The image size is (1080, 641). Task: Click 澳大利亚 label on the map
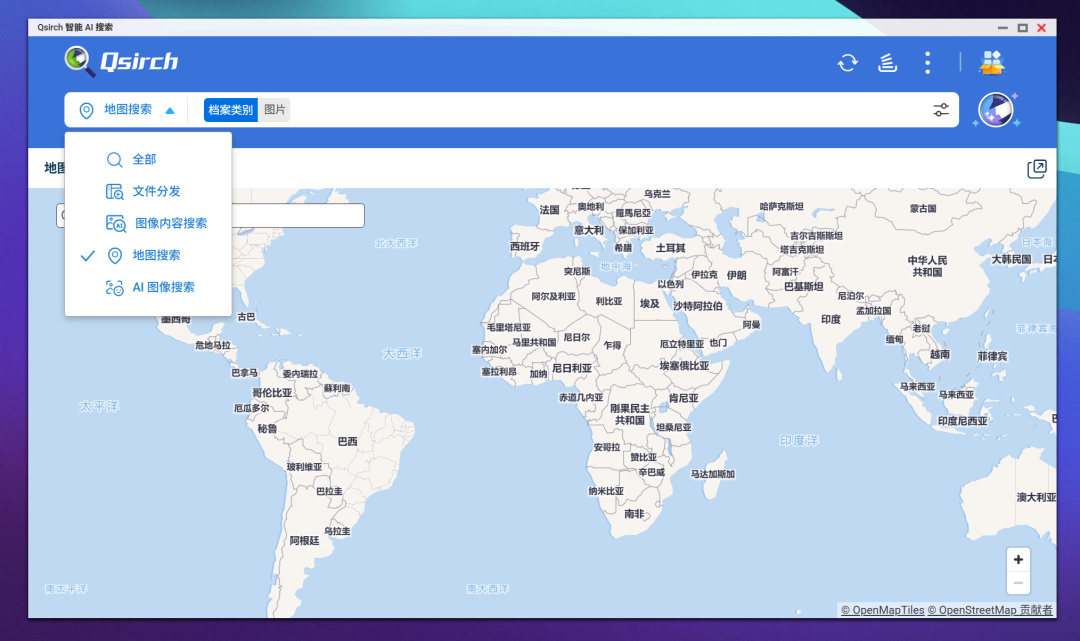tap(1037, 497)
